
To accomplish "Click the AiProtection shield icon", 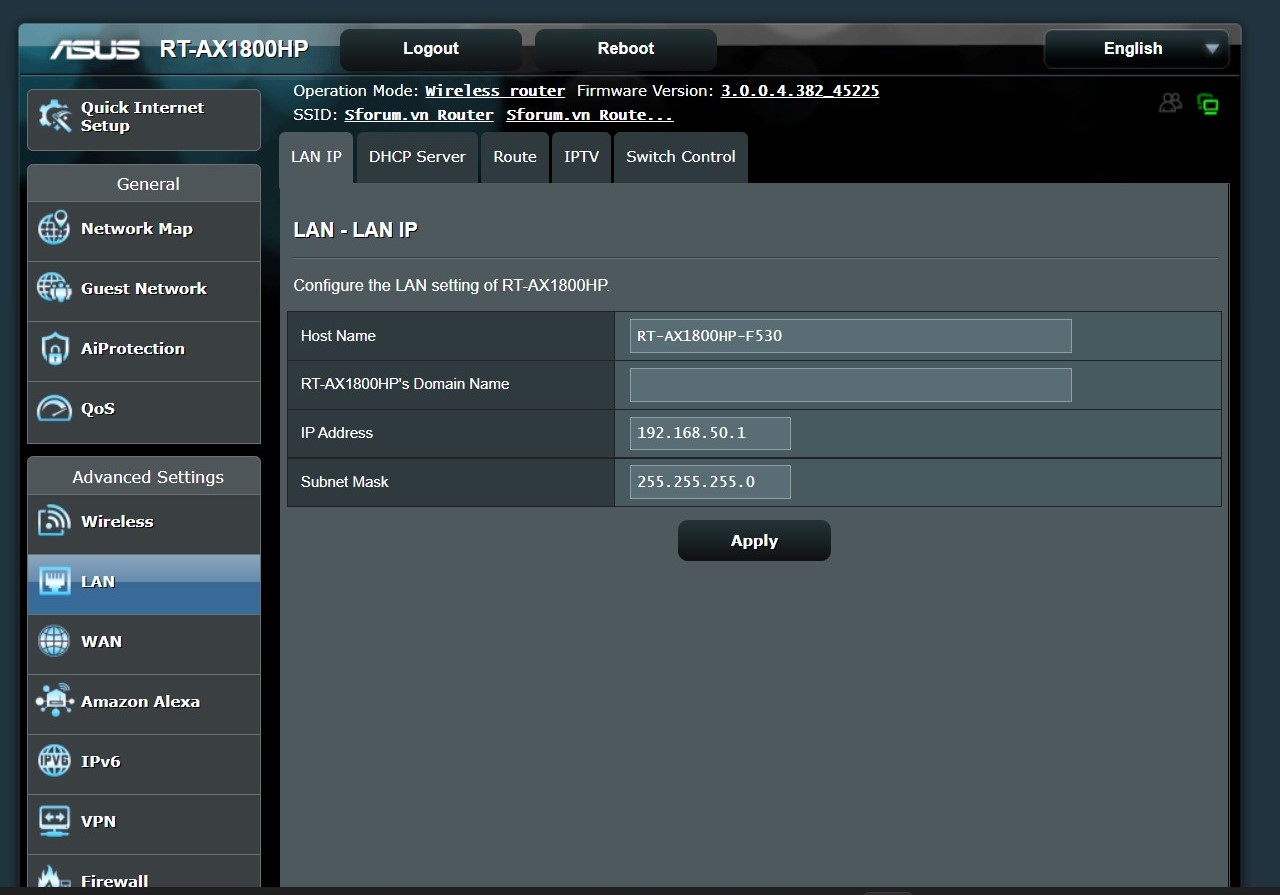I will pyautogui.click(x=54, y=348).
